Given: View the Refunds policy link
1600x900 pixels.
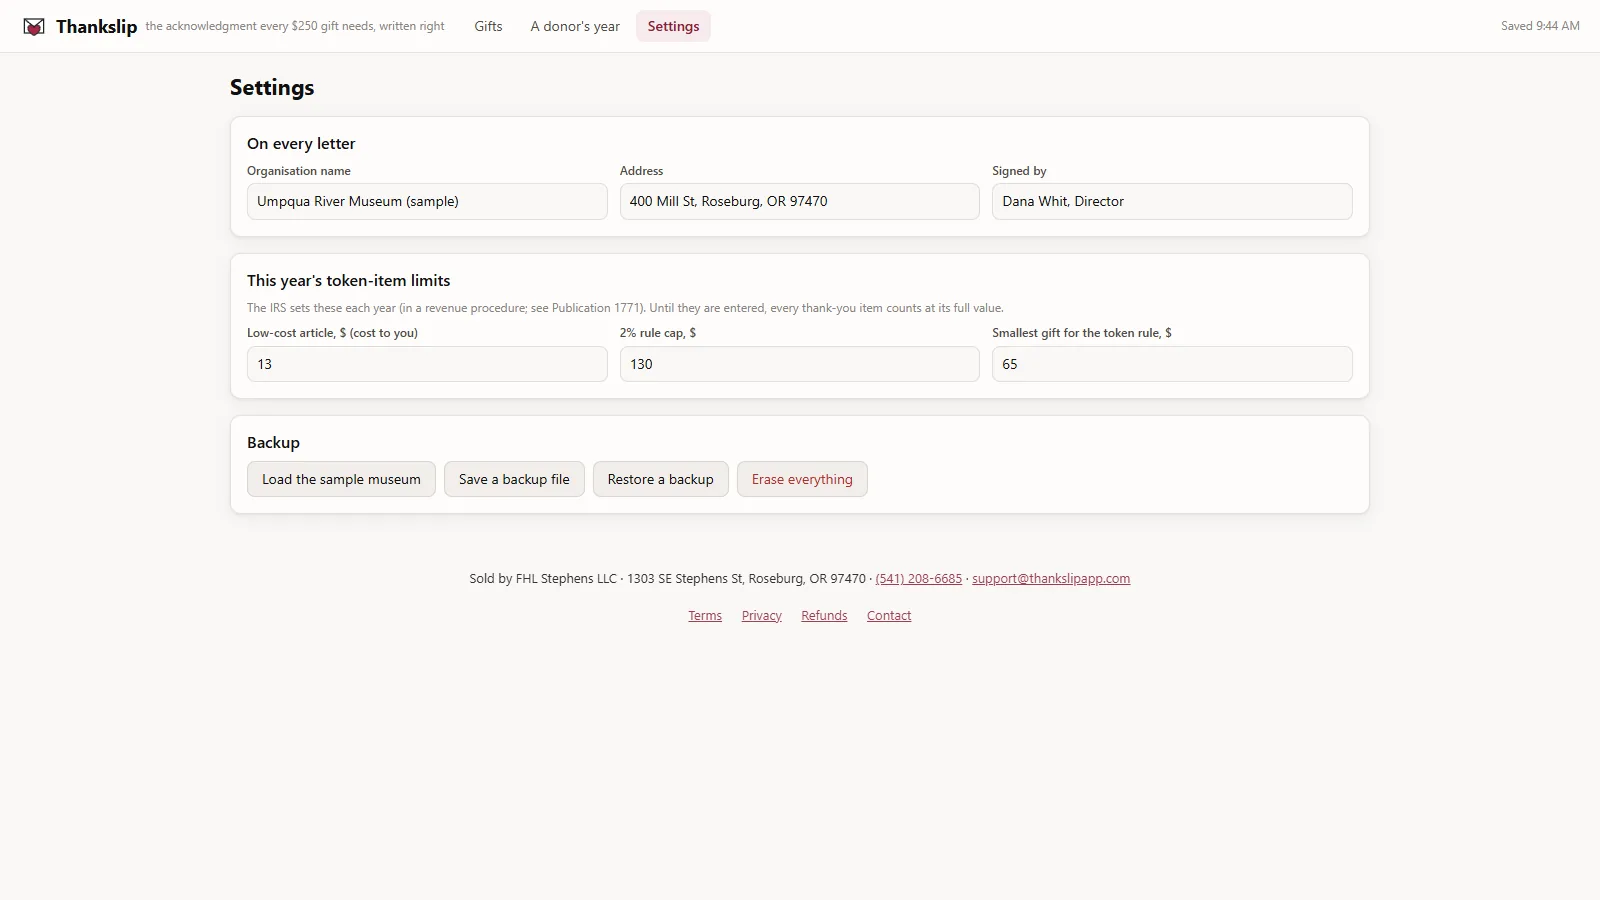Looking at the screenshot, I should point(824,616).
